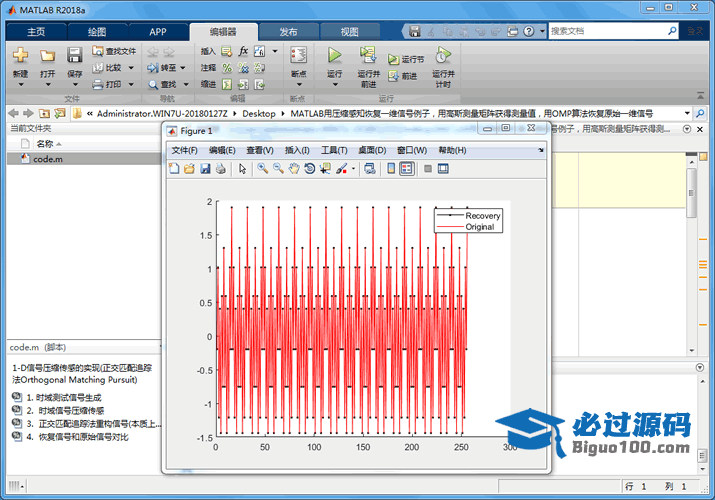Expand the Print dropdown arrow
715x500 pixels.
(131, 84)
